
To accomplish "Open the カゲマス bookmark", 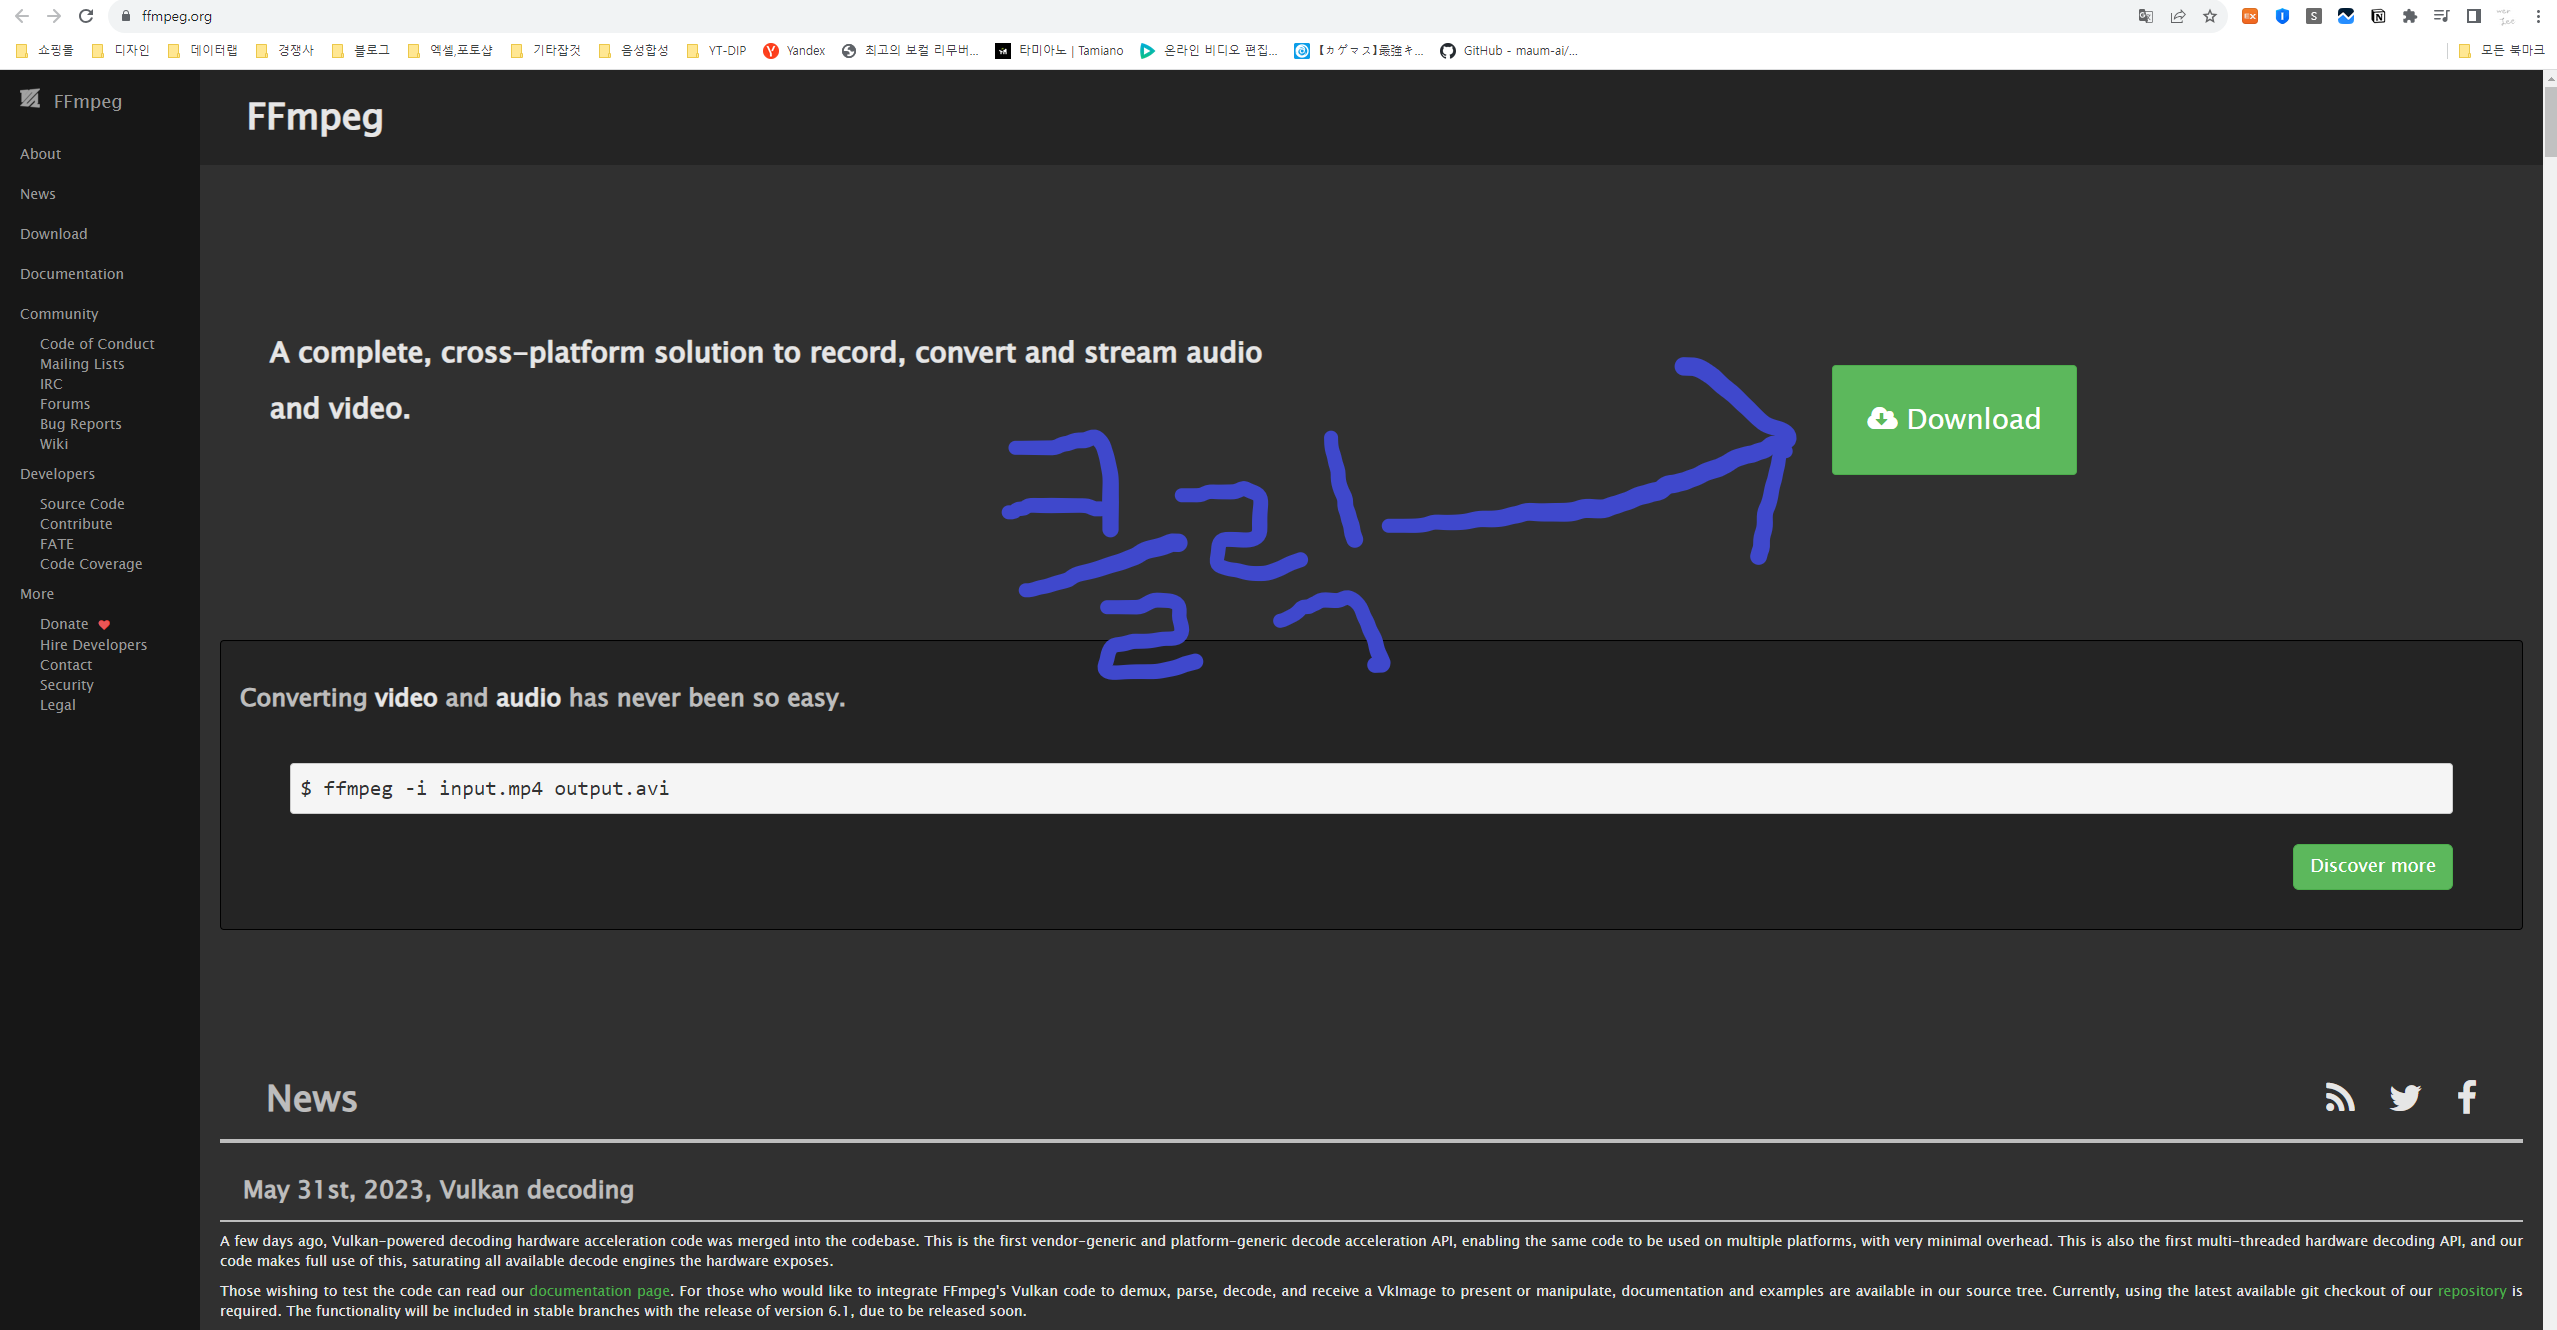I will pyautogui.click(x=1360, y=51).
